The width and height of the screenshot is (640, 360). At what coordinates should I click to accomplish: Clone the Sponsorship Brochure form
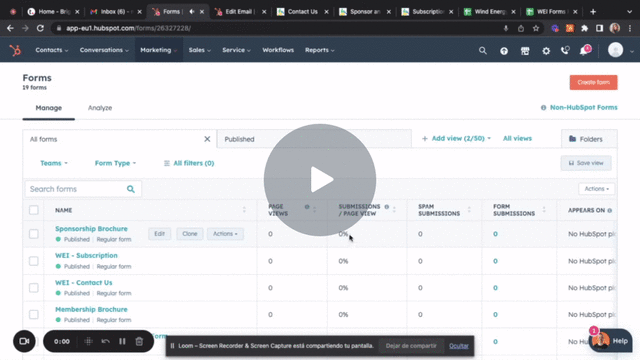tap(190, 234)
